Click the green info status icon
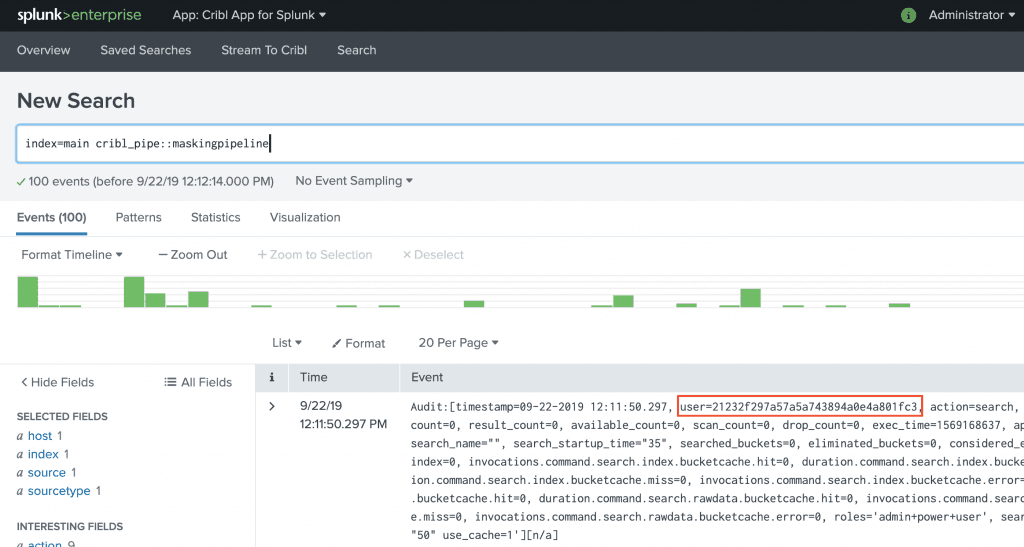This screenshot has width=1024, height=547. pyautogui.click(x=908, y=15)
